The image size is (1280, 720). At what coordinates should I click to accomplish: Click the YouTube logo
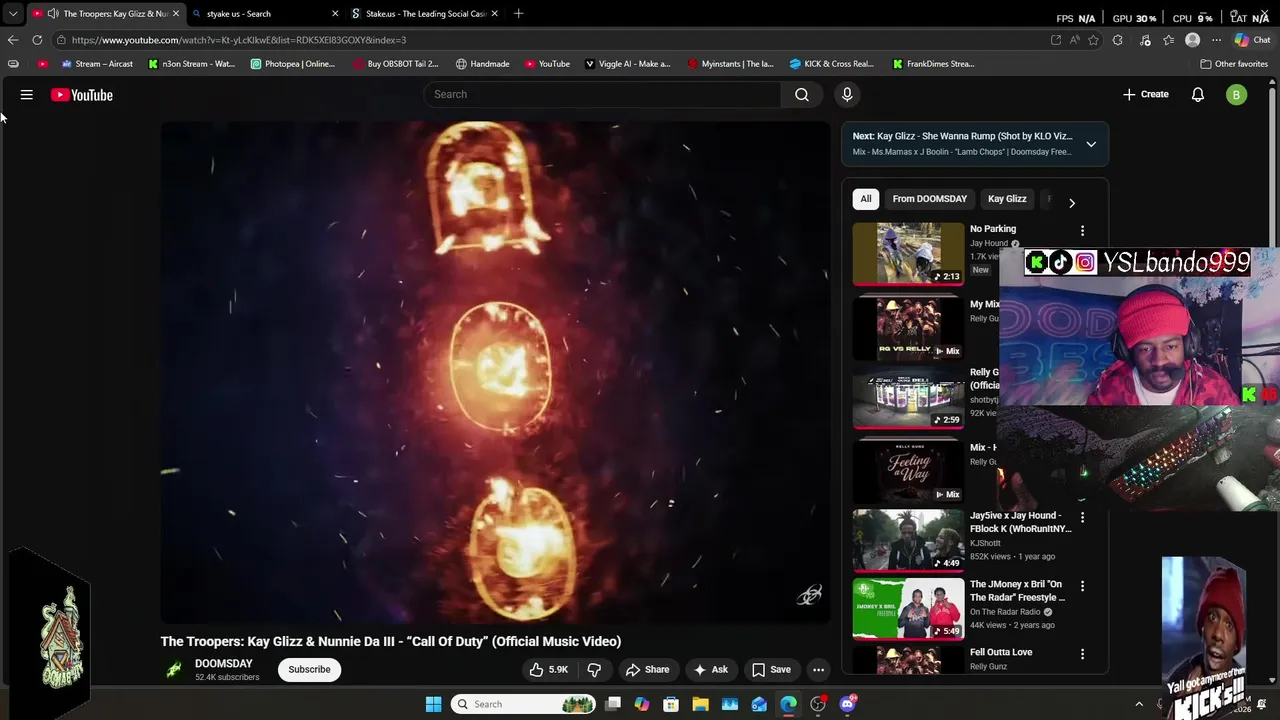pyautogui.click(x=82, y=95)
